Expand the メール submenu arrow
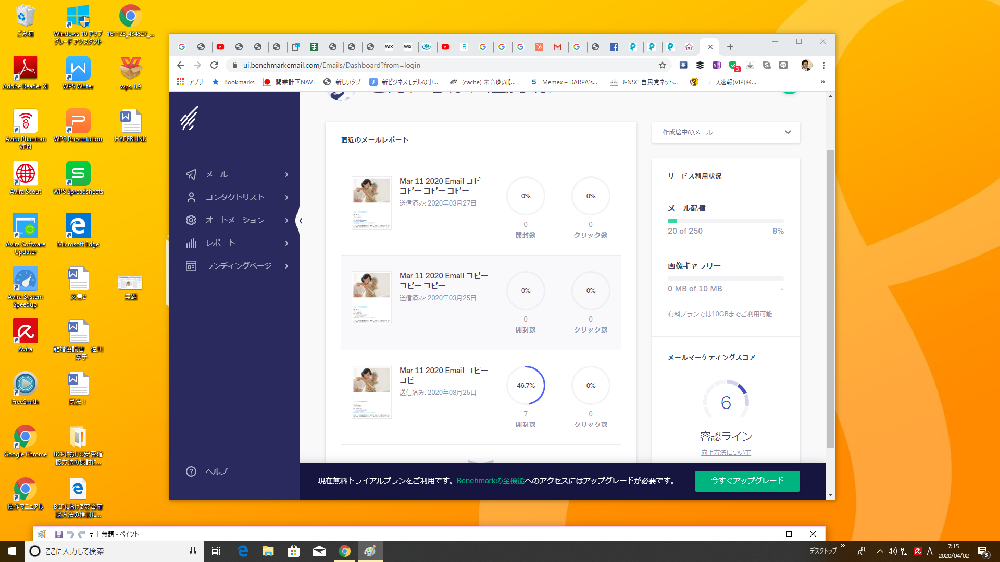This screenshot has width=1000, height=562. click(286, 174)
